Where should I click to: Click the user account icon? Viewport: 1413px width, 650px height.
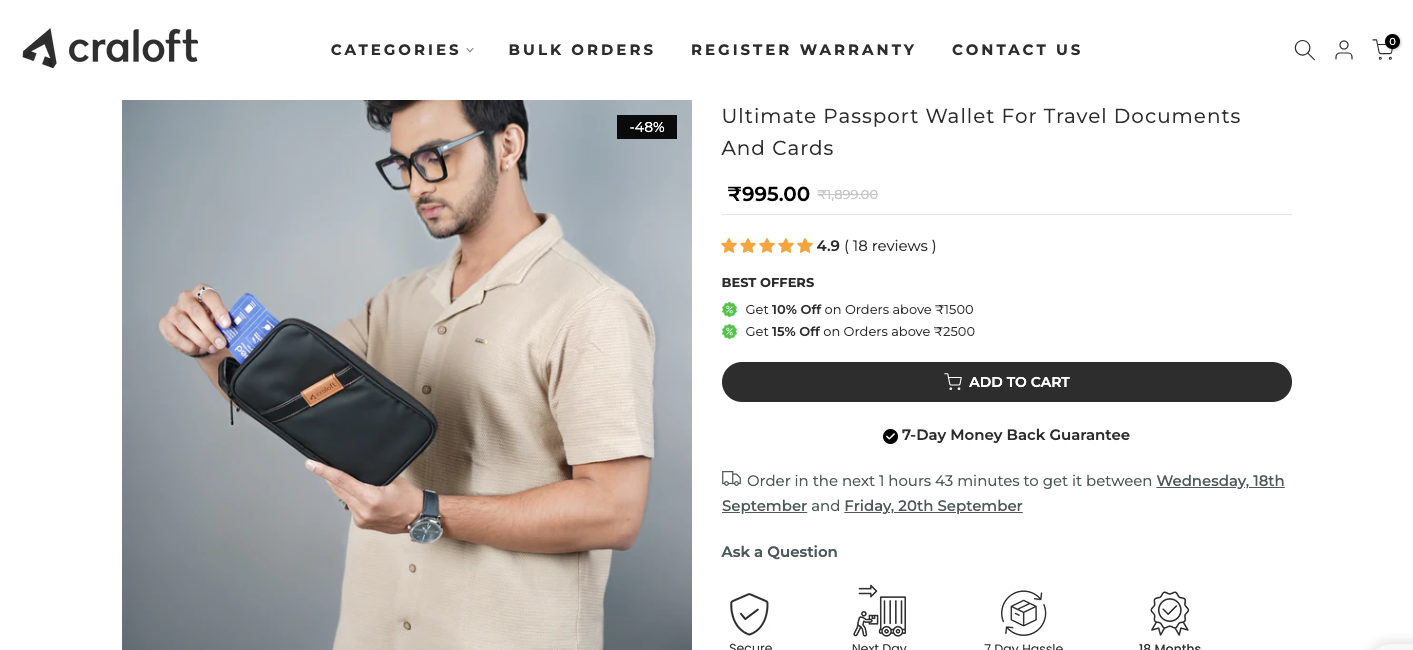1344,50
